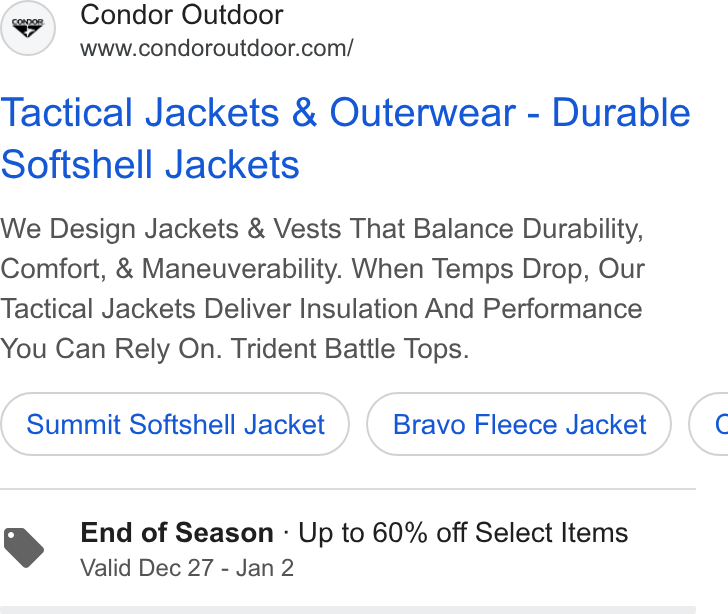Click the word Durable in the headline
The height and width of the screenshot is (614, 728).
(621, 113)
